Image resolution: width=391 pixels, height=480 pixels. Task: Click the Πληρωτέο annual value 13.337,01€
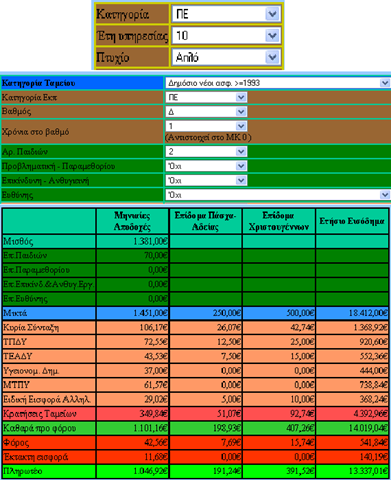(x=368, y=471)
